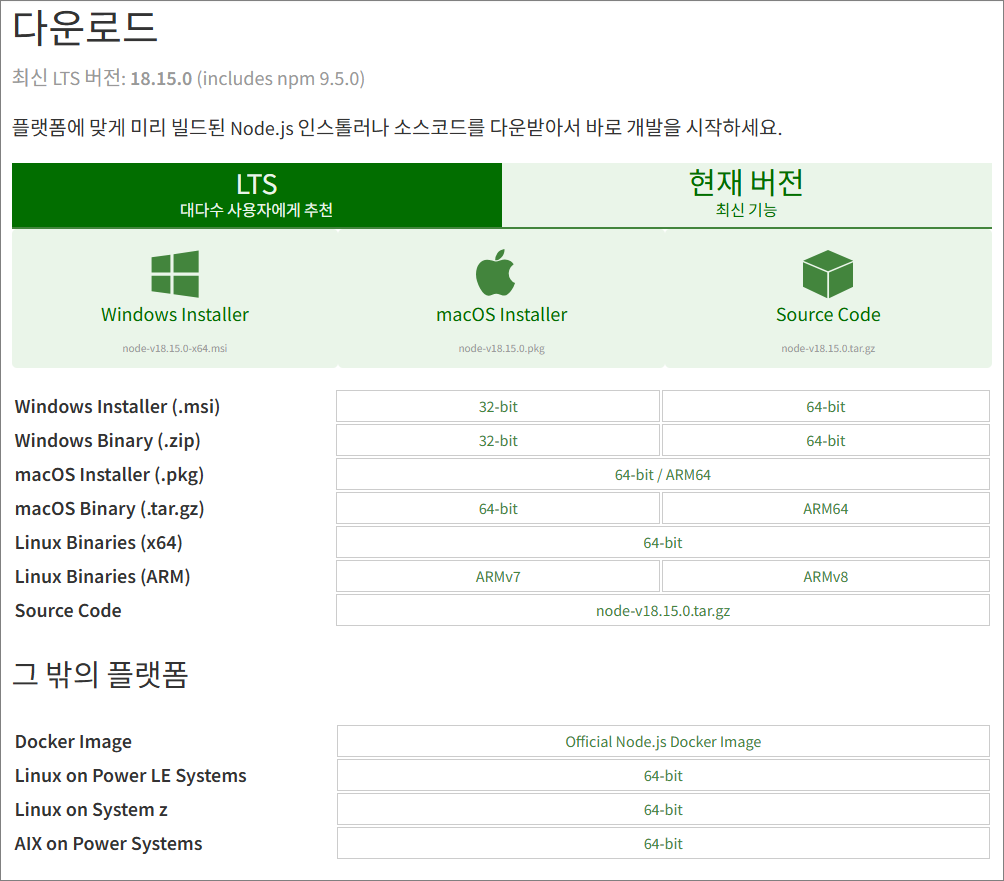
Task: Switch to the 현재 버전 tab
Action: (747, 195)
